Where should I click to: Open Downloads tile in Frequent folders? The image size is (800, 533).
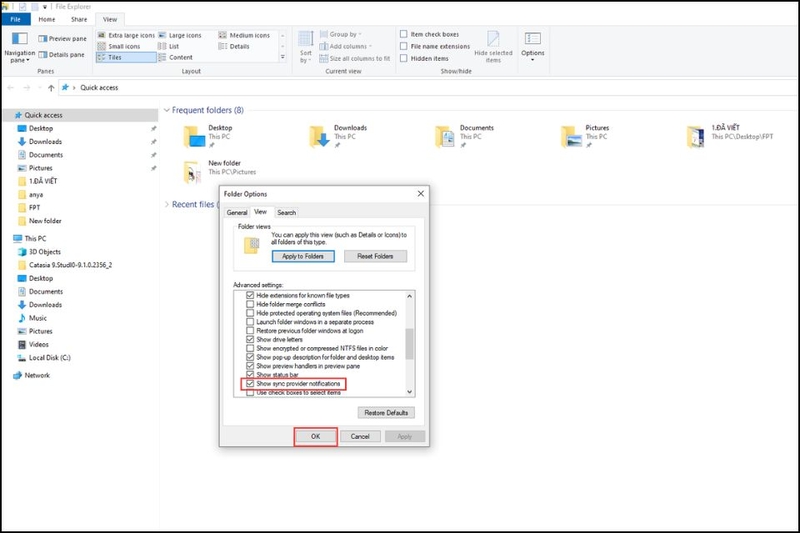coord(339,137)
